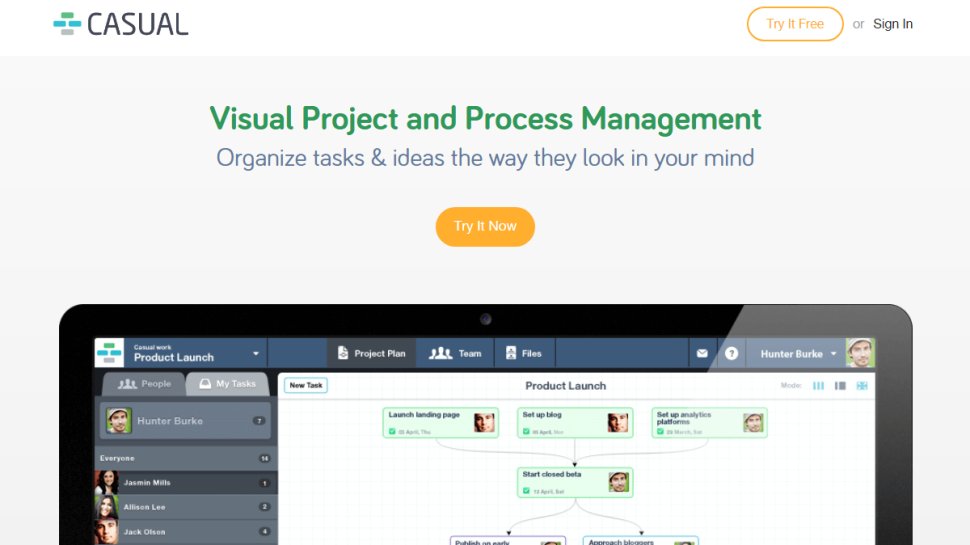The height and width of the screenshot is (545, 970).
Task: Click the help question mark icon
Action: [731, 353]
